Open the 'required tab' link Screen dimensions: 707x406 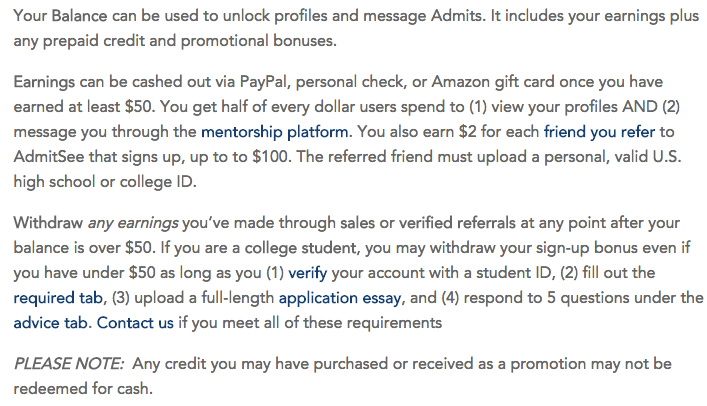point(56,297)
